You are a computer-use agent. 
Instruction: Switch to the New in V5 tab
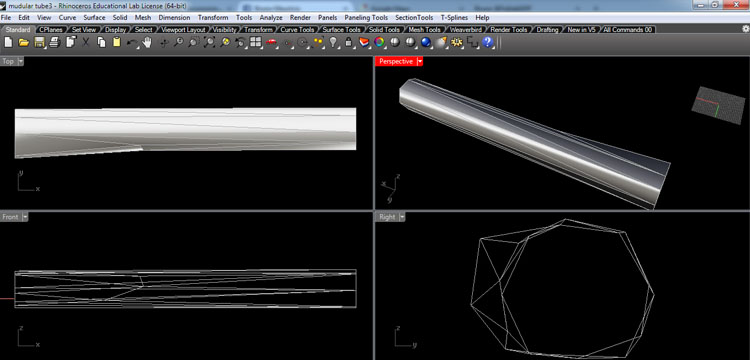tap(581, 30)
